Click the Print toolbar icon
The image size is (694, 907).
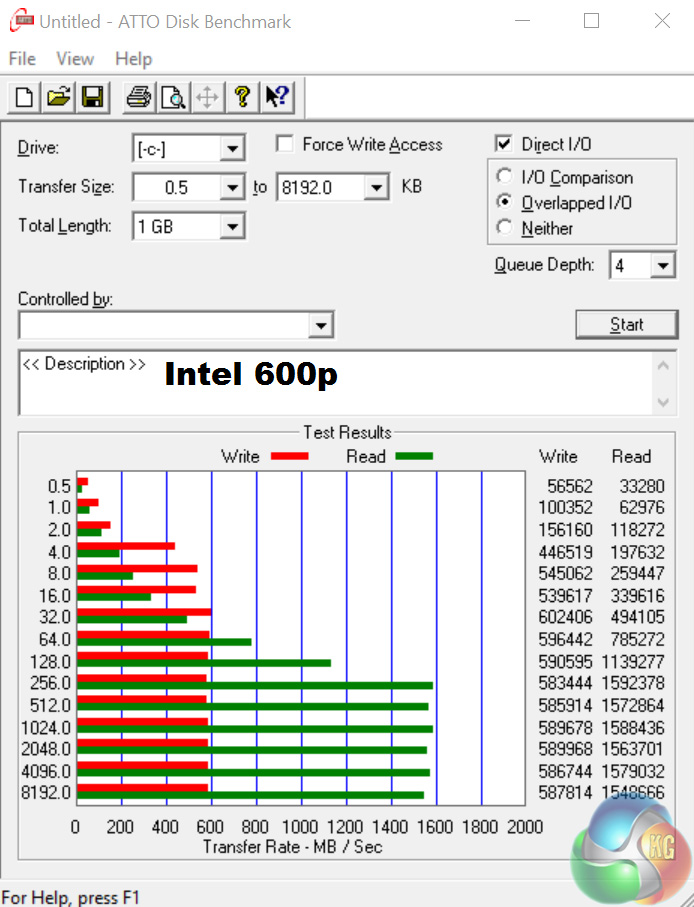tap(139, 97)
